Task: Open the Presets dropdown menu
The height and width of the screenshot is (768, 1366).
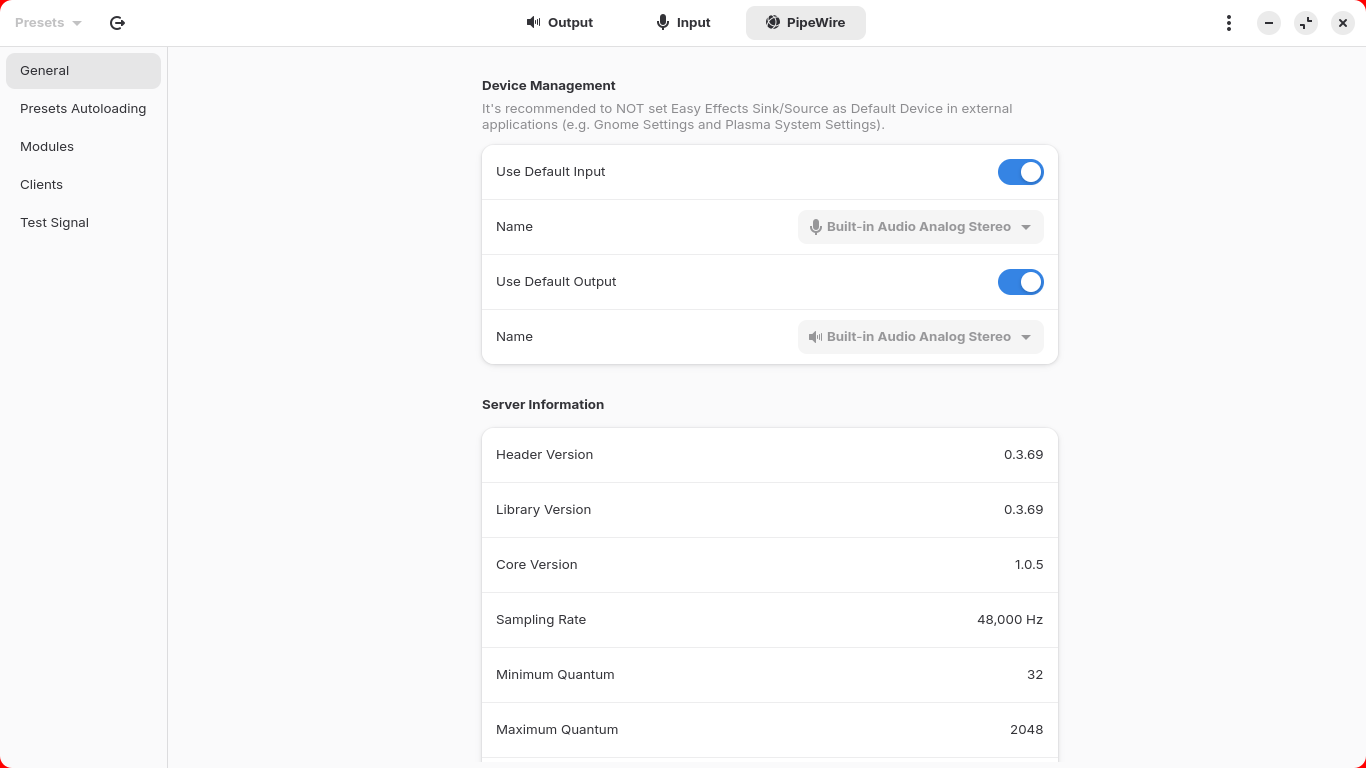Action: click(48, 23)
